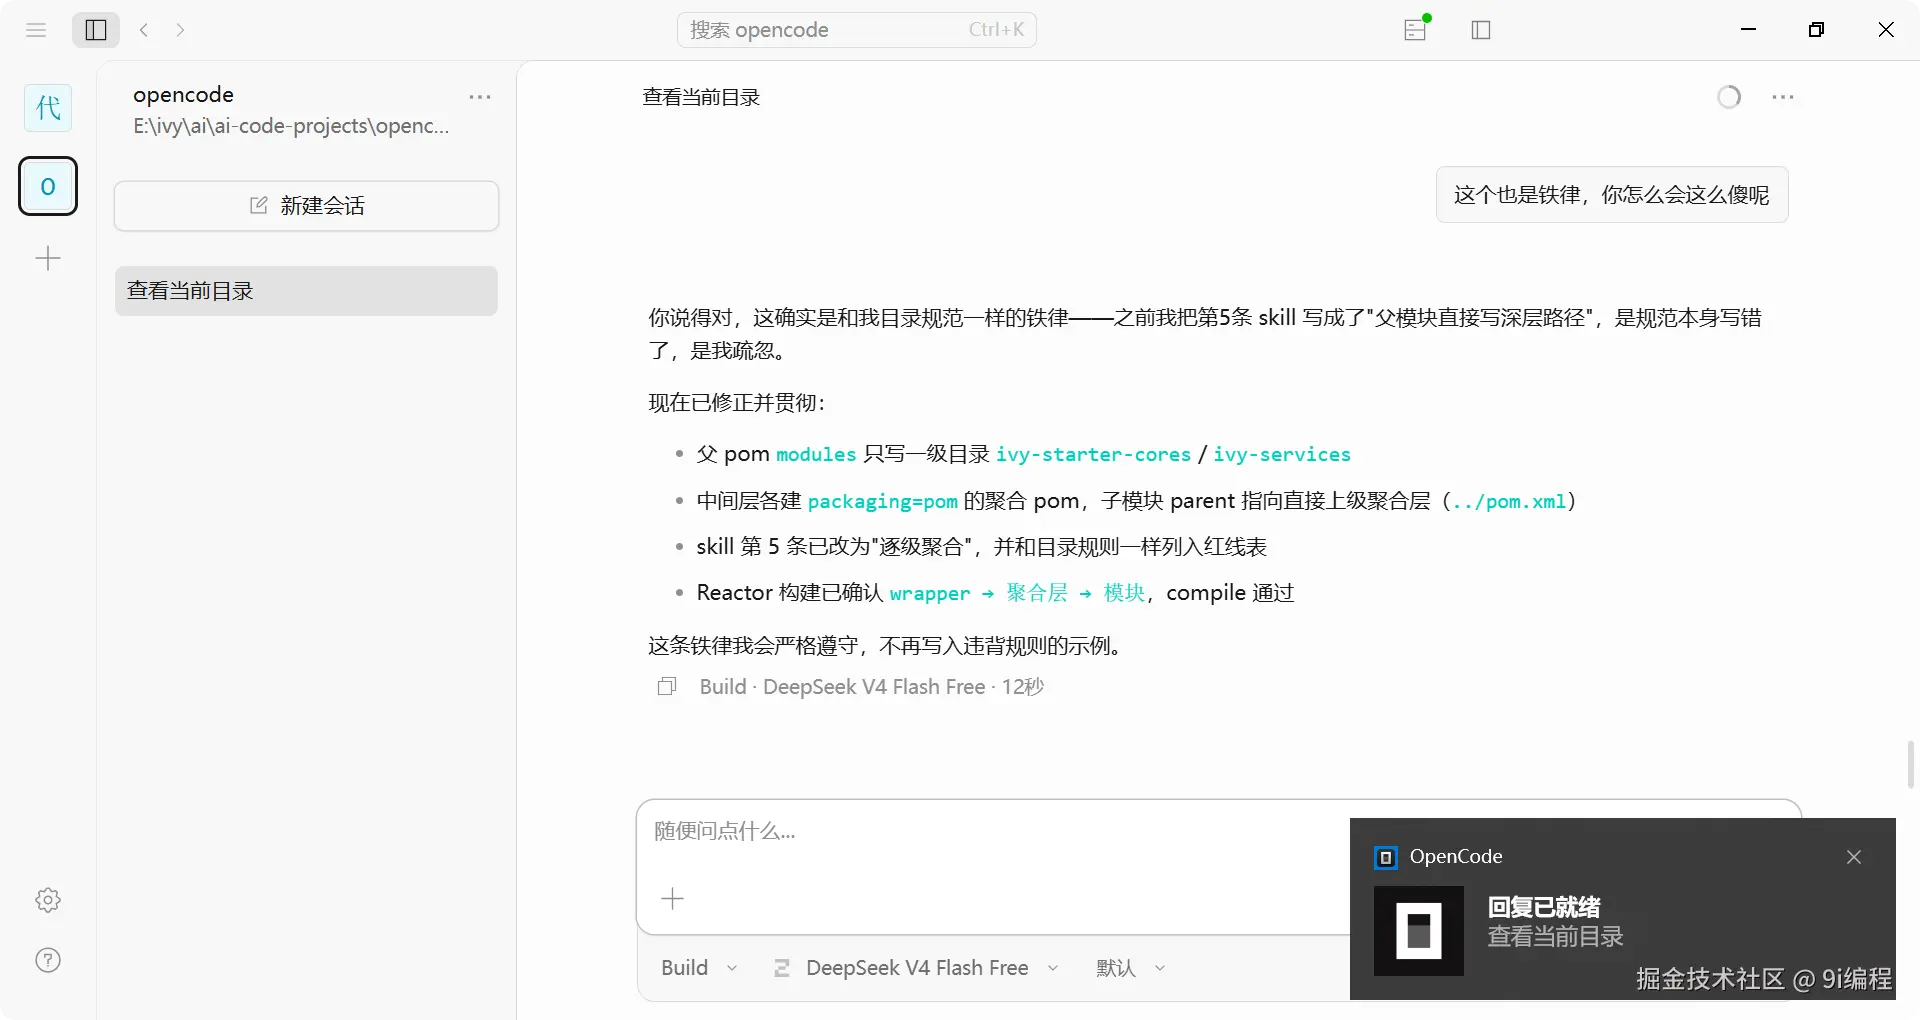
Task: Open the Build agent dropdown
Action: tap(699, 968)
